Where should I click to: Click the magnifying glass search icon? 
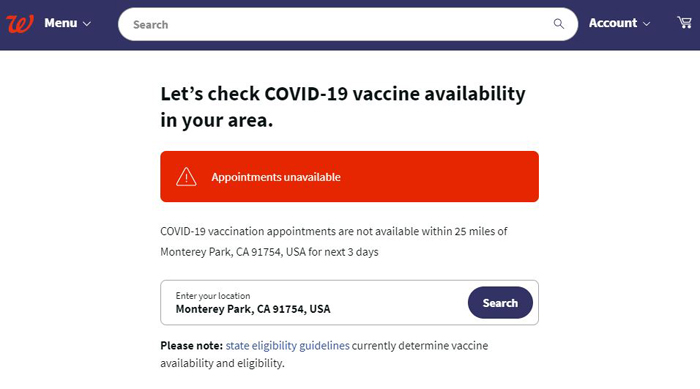click(558, 24)
